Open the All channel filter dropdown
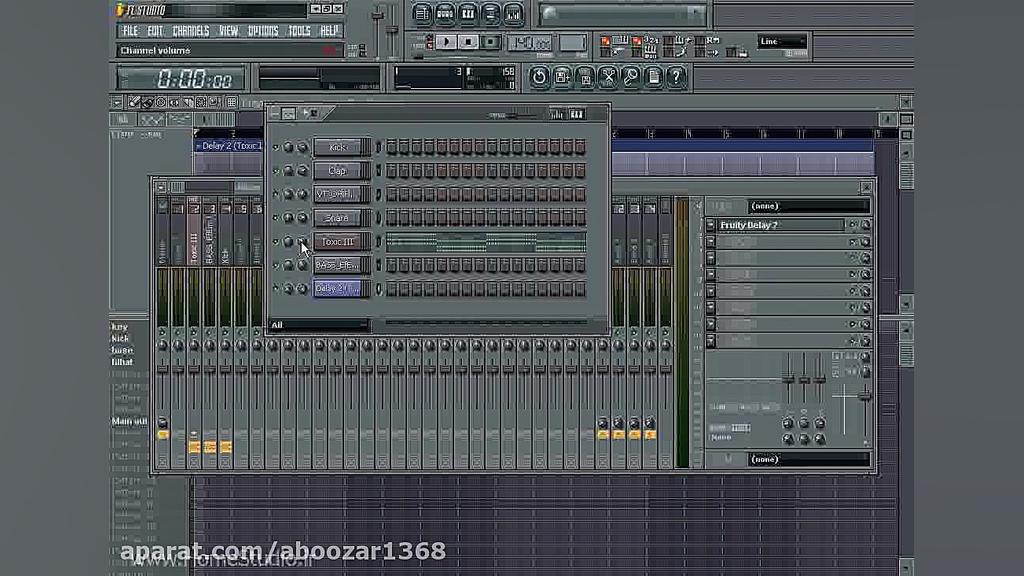The height and width of the screenshot is (576, 1024). [x=319, y=325]
